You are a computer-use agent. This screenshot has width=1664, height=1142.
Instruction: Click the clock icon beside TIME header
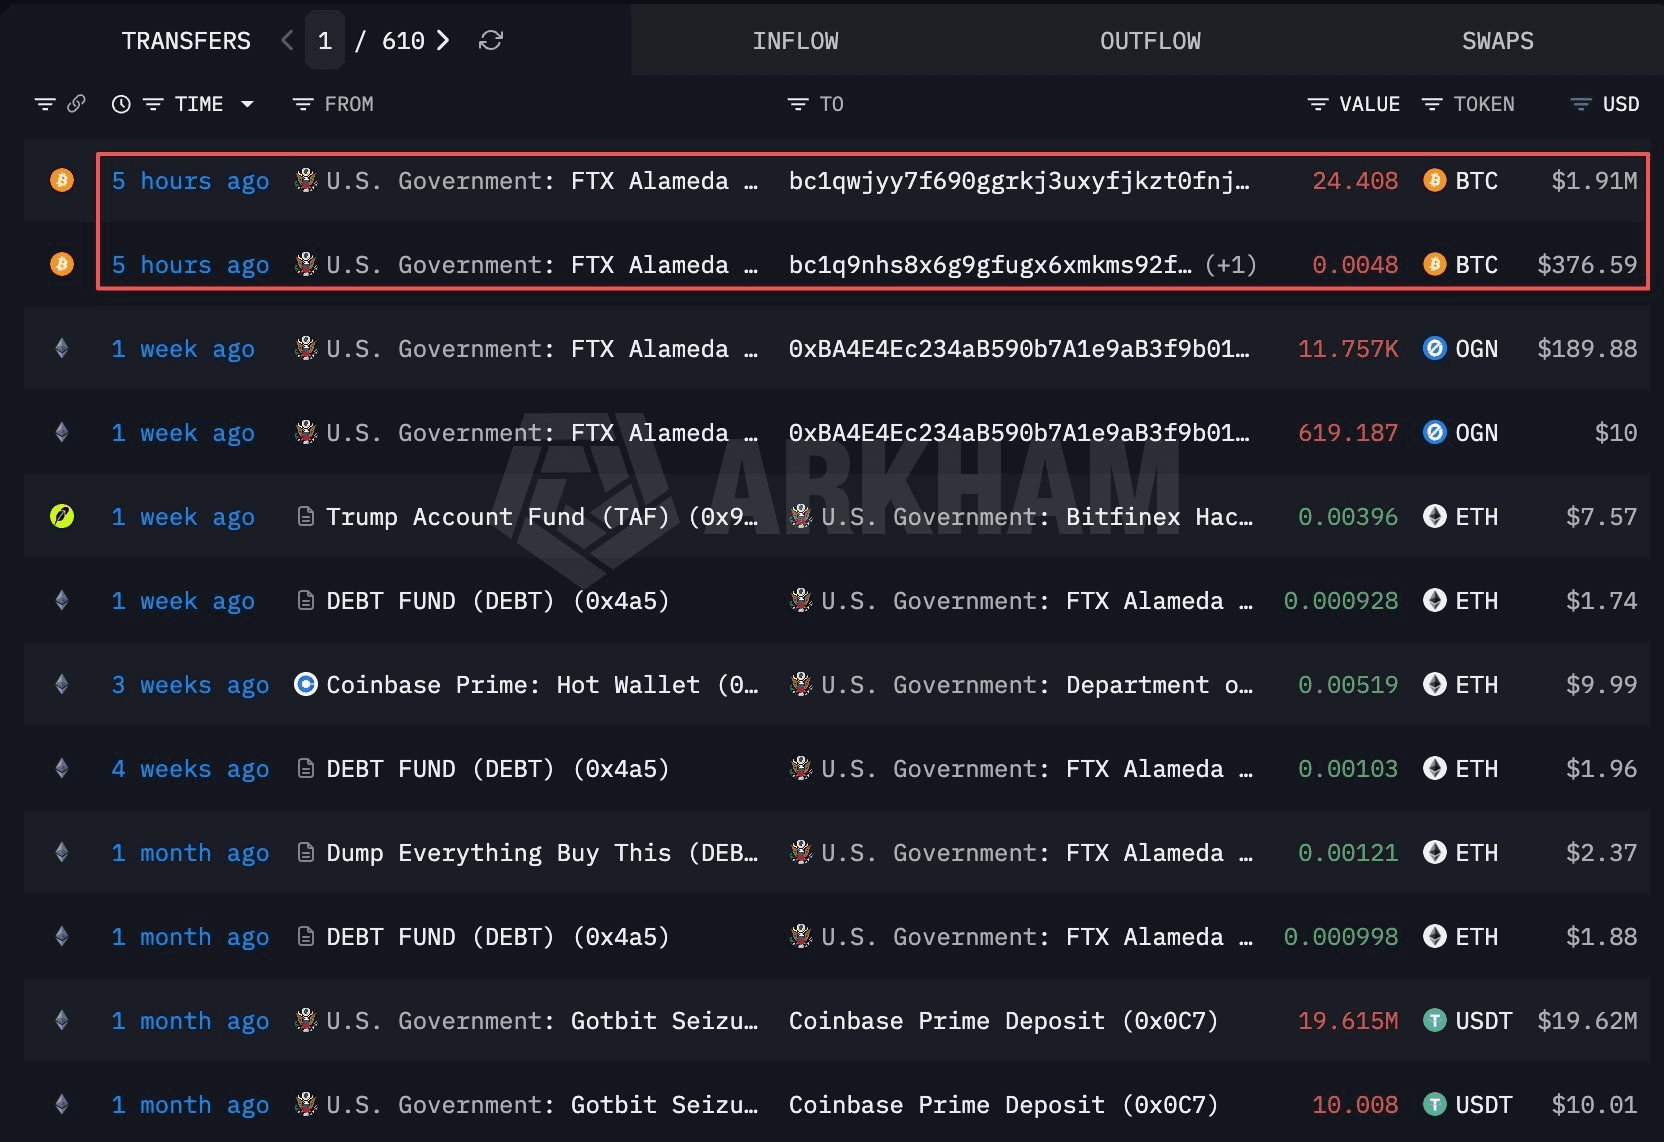[121, 104]
